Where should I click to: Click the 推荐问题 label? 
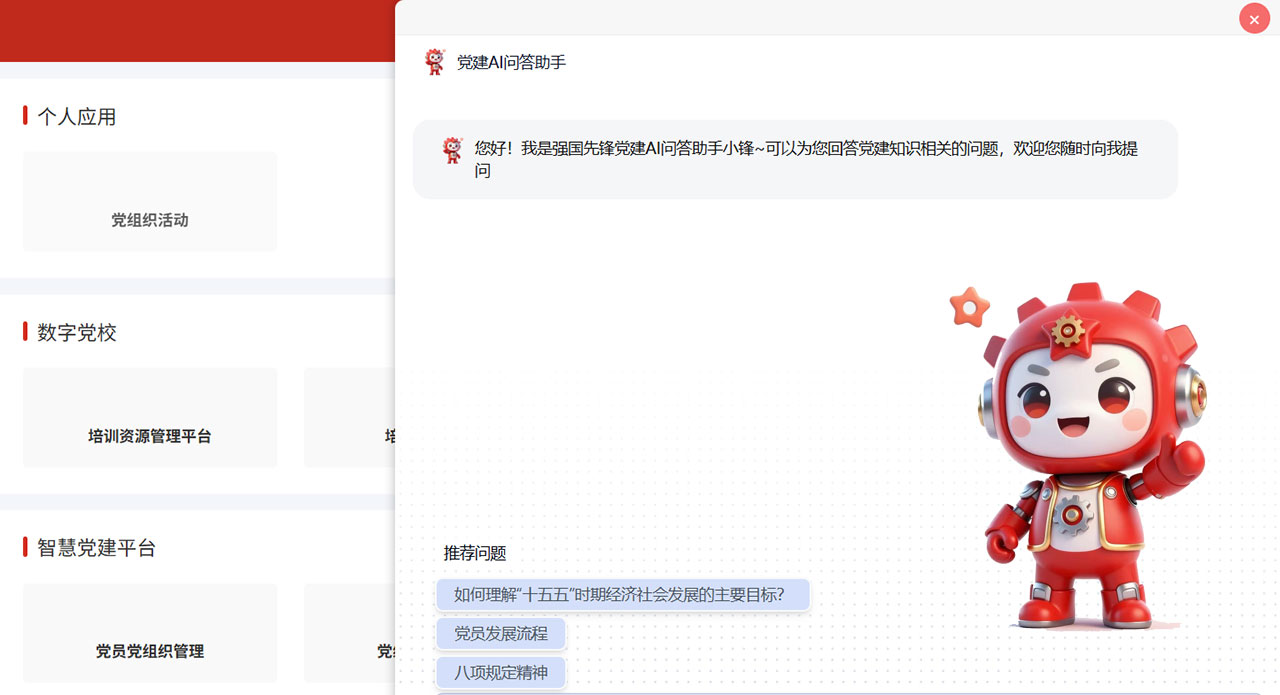(475, 553)
